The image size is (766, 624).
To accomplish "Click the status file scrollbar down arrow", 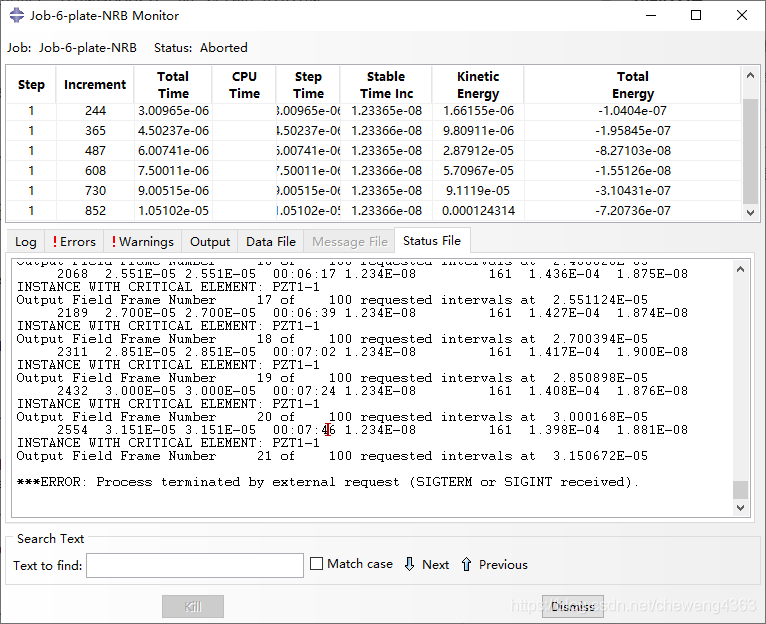I will (x=740, y=508).
